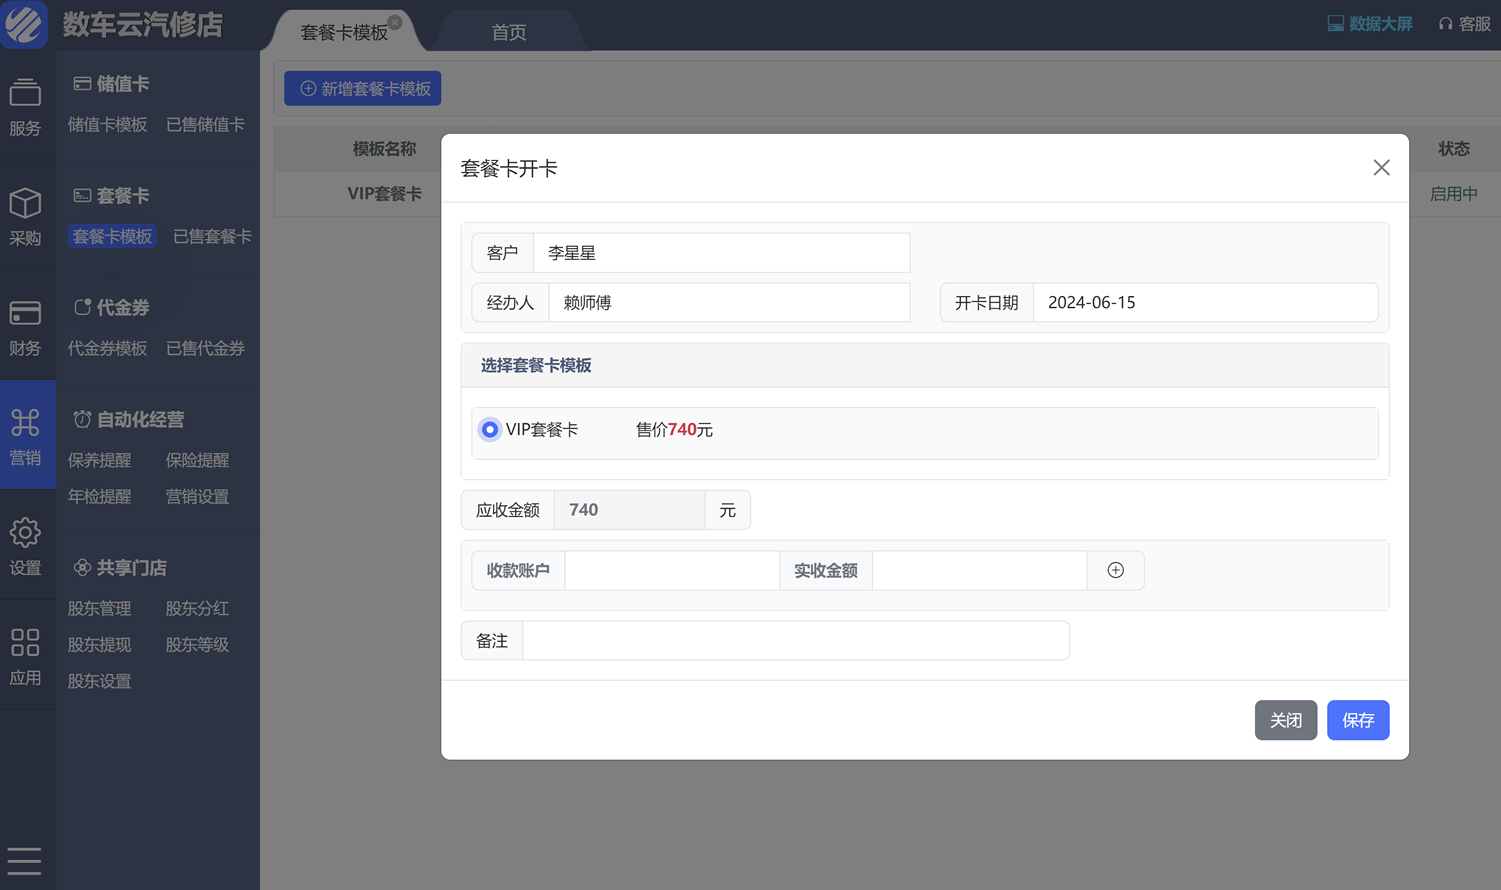Open the 客户 selection field

tap(721, 253)
